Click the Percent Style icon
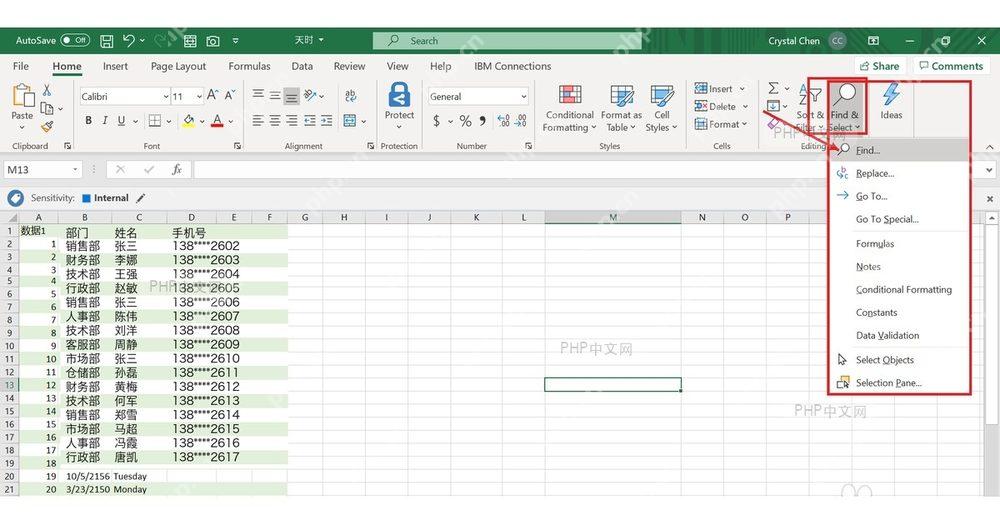The width and height of the screenshot is (1000, 525). point(466,121)
